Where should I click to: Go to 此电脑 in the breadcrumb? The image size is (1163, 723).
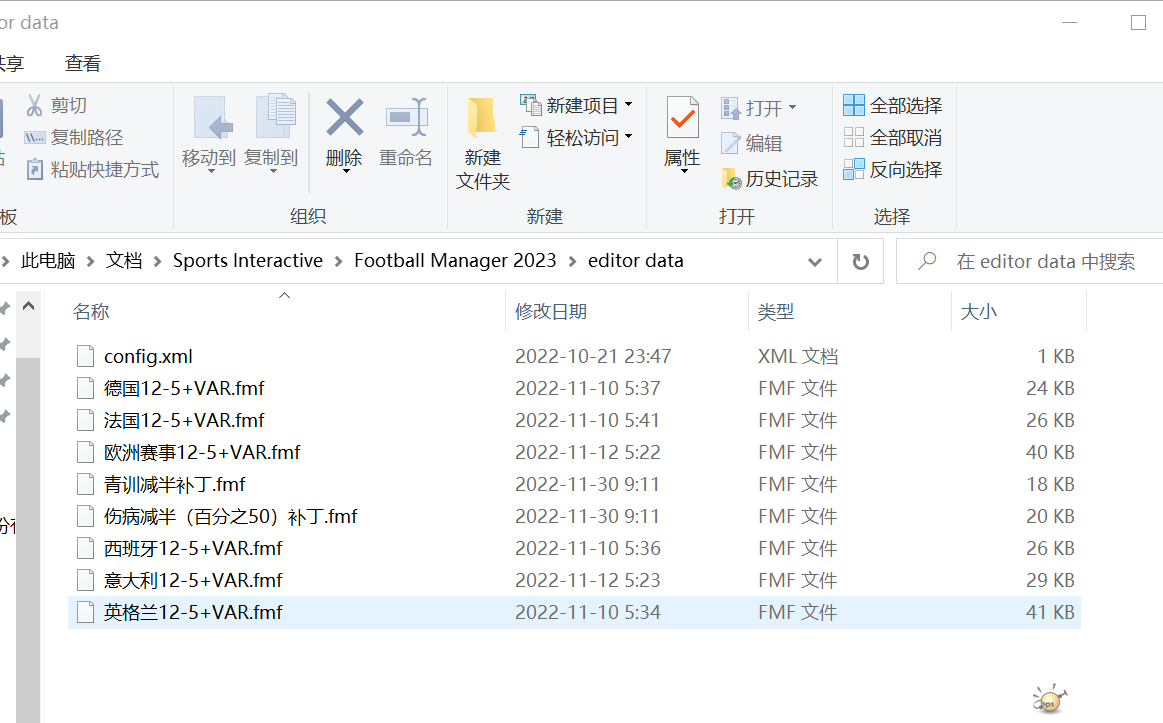pyautogui.click(x=48, y=261)
